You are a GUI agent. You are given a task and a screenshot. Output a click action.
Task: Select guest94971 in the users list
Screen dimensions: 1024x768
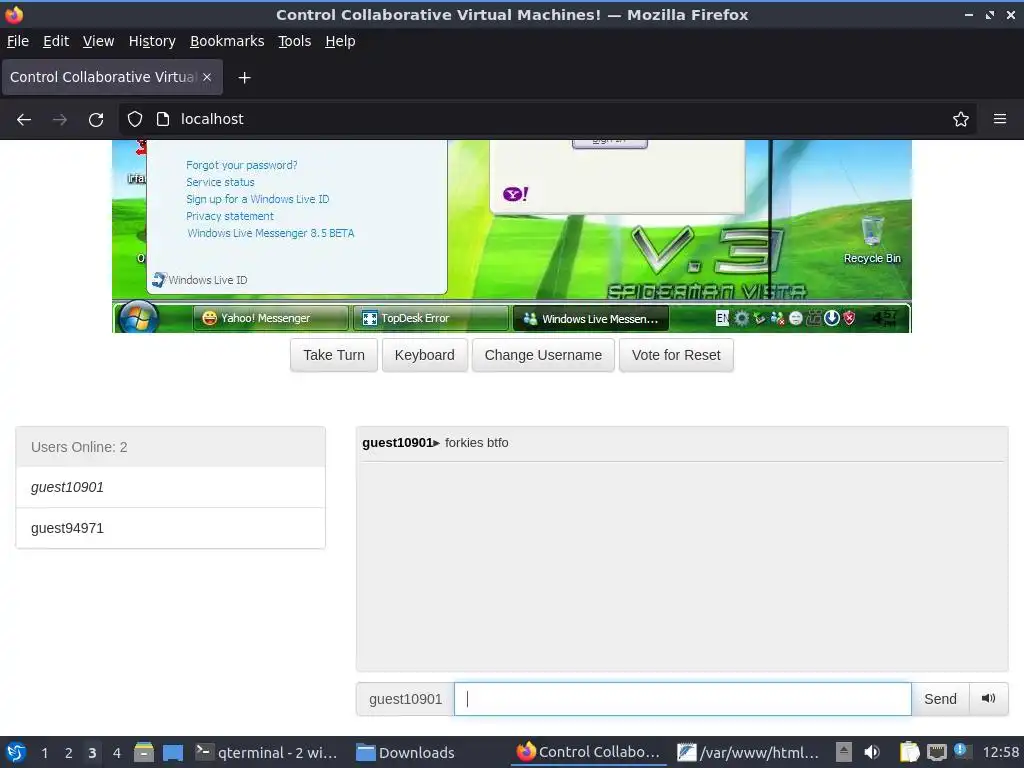tap(170, 528)
